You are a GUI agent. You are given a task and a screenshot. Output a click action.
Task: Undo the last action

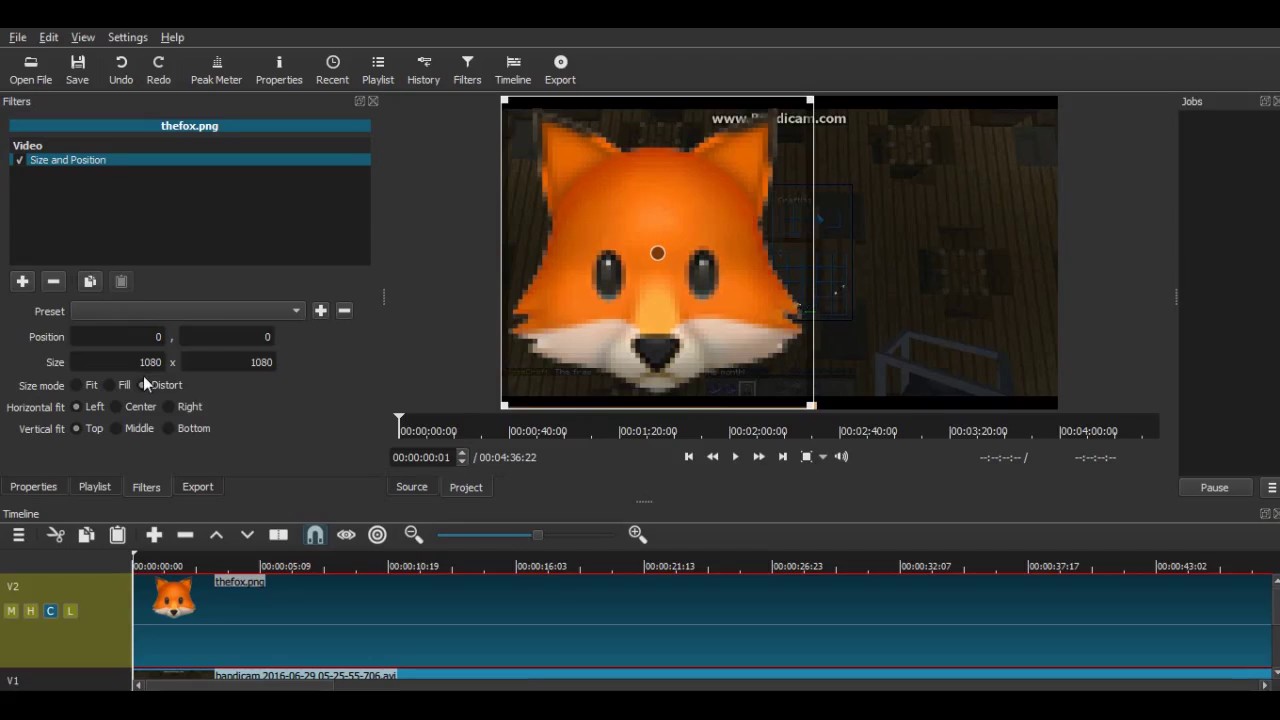(x=121, y=70)
